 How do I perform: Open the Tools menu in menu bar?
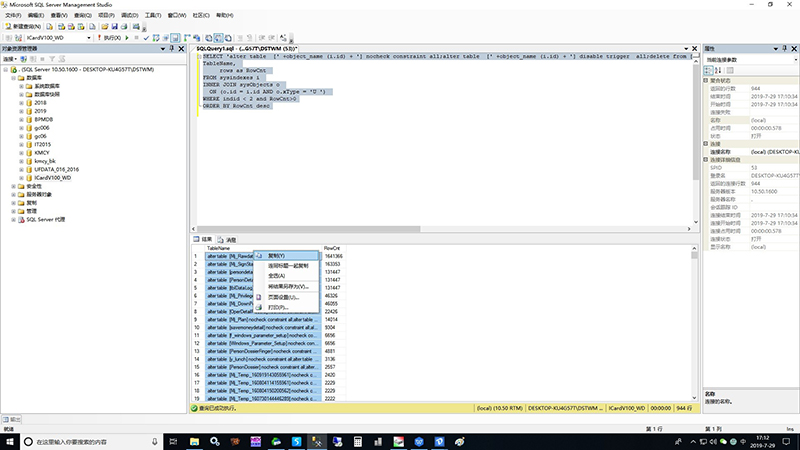click(153, 15)
